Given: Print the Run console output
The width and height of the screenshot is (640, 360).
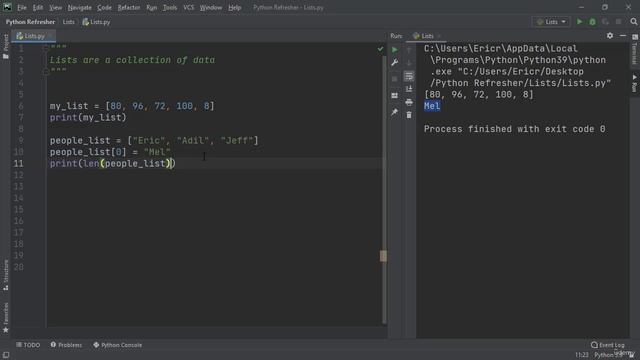Looking at the screenshot, I should [409, 102].
